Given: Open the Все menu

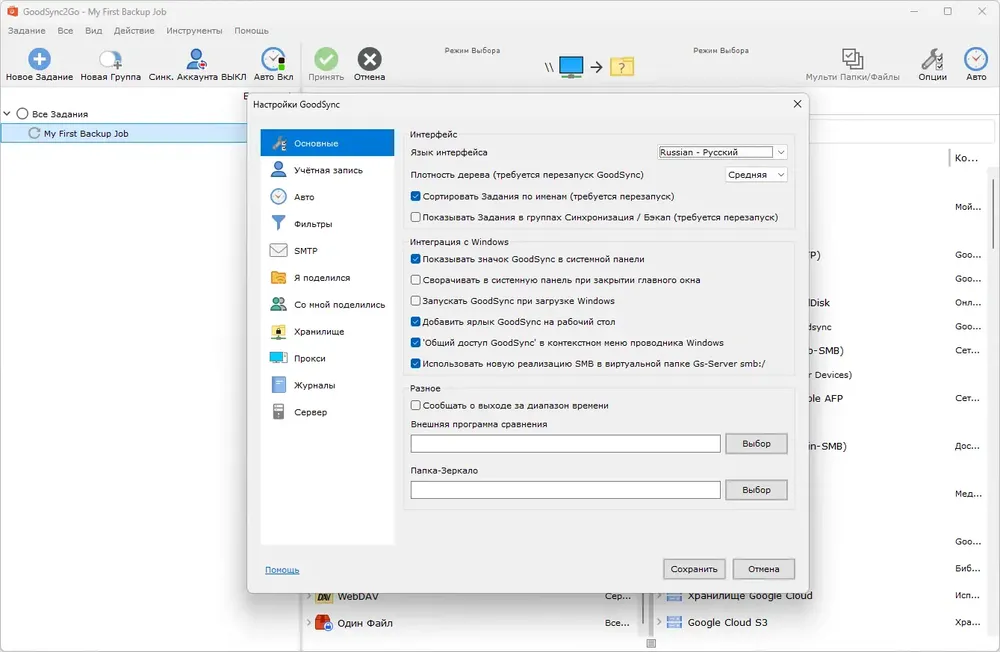Looking at the screenshot, I should click(x=65, y=31).
